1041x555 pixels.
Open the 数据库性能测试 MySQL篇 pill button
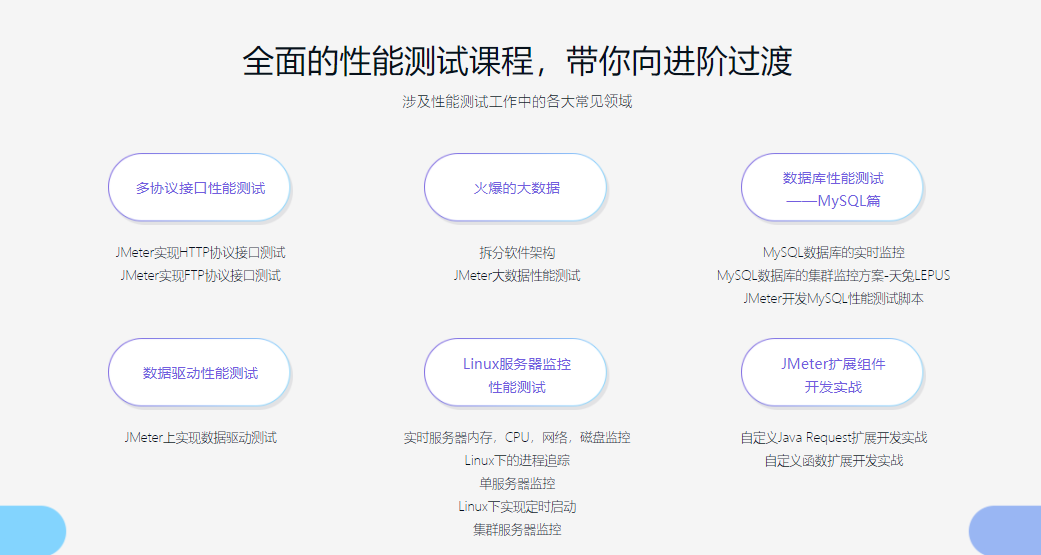point(832,189)
